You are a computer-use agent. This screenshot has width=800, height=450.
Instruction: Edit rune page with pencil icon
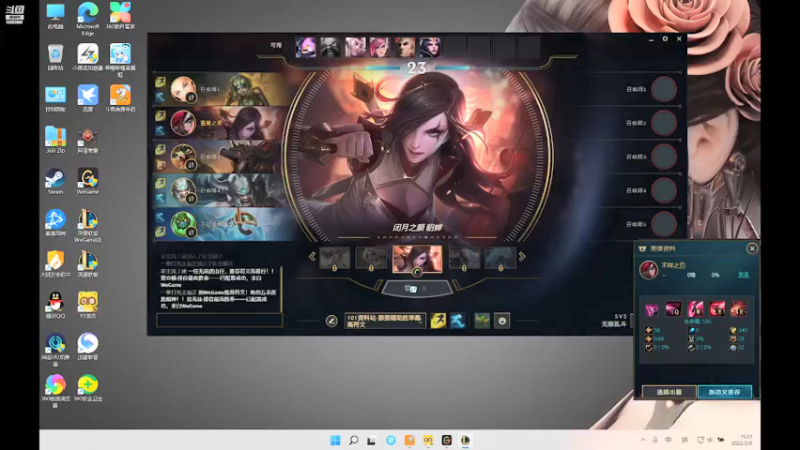pyautogui.click(x=332, y=321)
